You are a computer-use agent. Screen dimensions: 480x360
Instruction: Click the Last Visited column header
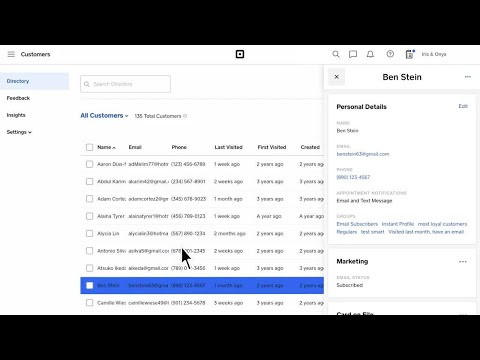tap(228, 147)
